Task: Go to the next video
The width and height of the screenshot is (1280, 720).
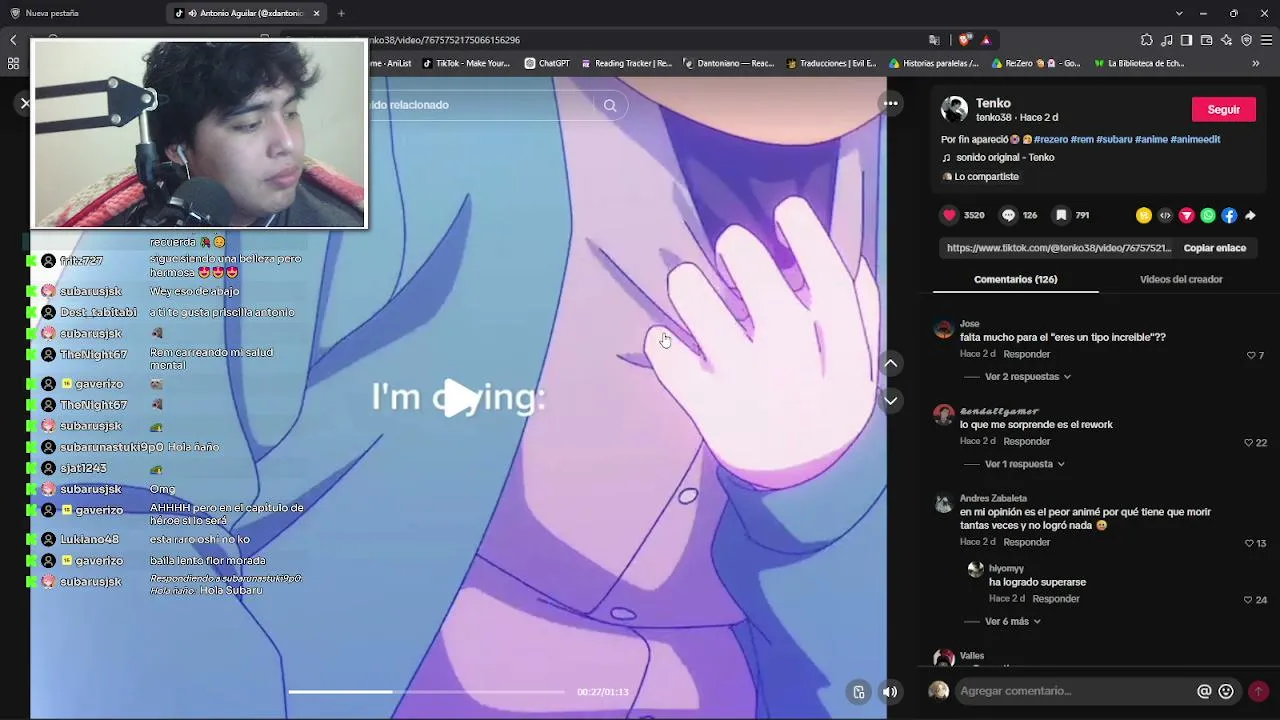Action: 890,400
